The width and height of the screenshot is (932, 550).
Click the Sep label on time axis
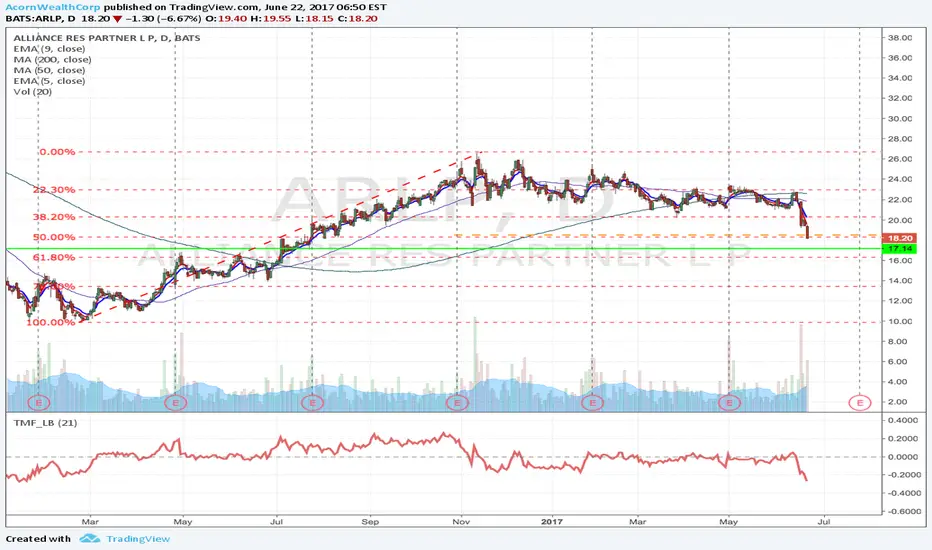tap(370, 521)
